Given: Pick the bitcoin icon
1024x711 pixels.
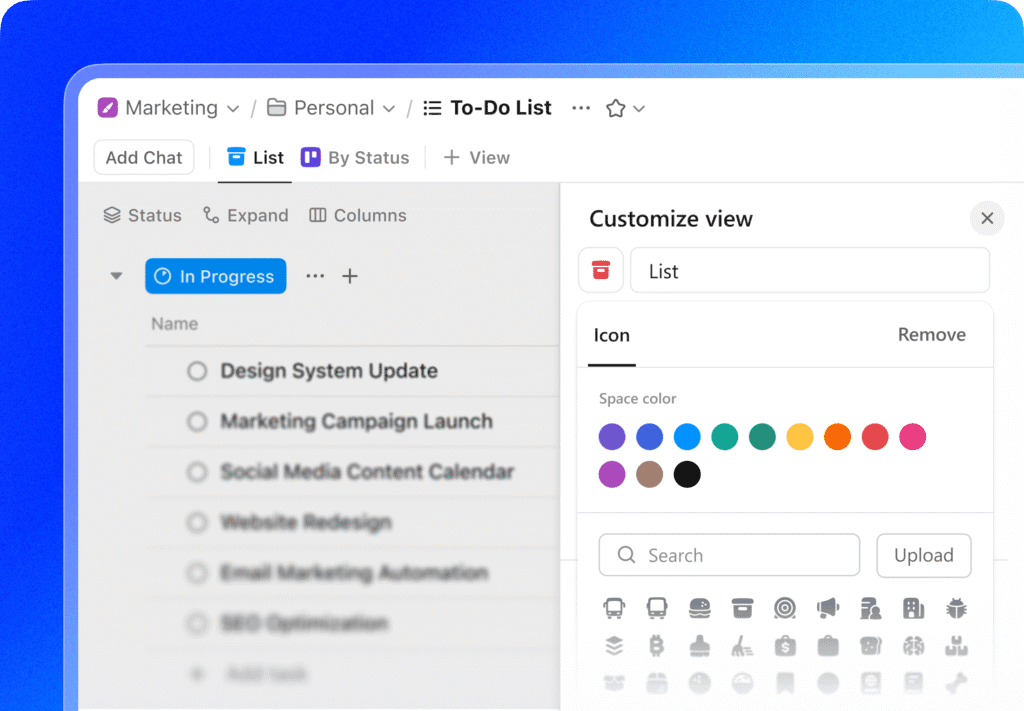Looking at the screenshot, I should click(x=657, y=646).
